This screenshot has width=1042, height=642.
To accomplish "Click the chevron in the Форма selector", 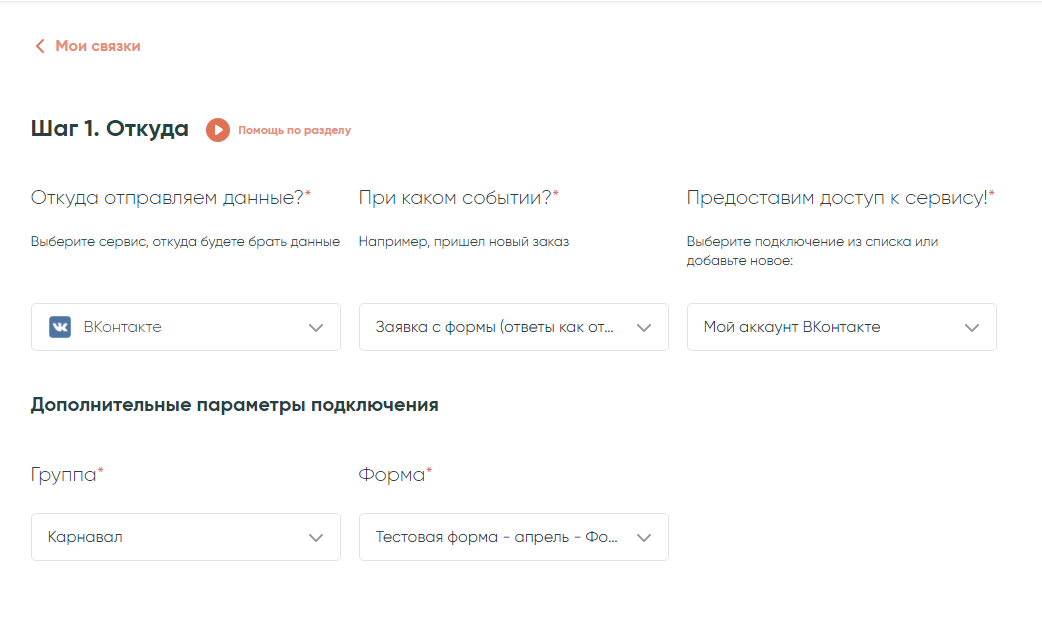I will (x=644, y=537).
